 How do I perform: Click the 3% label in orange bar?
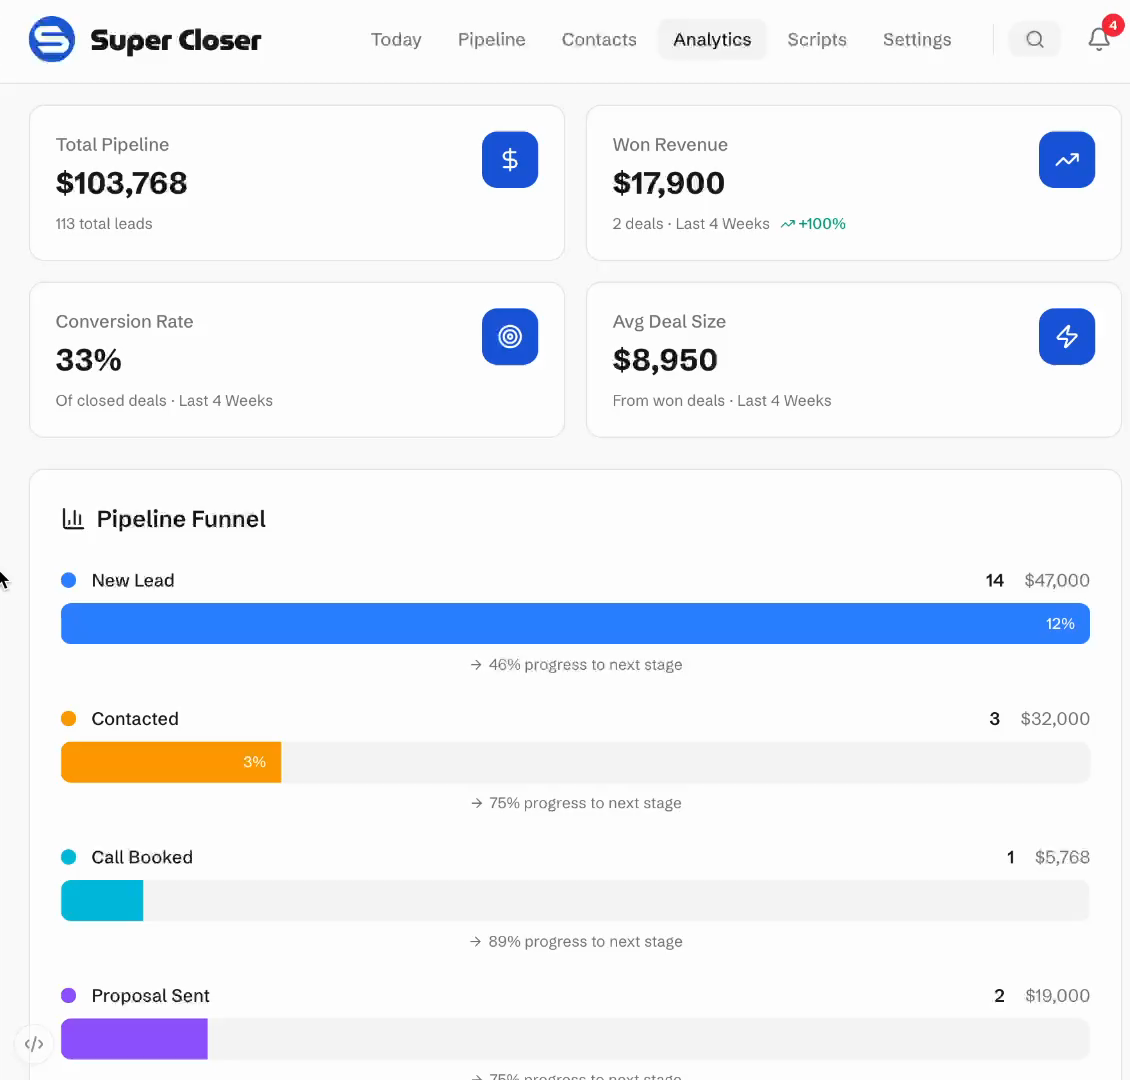[254, 762]
